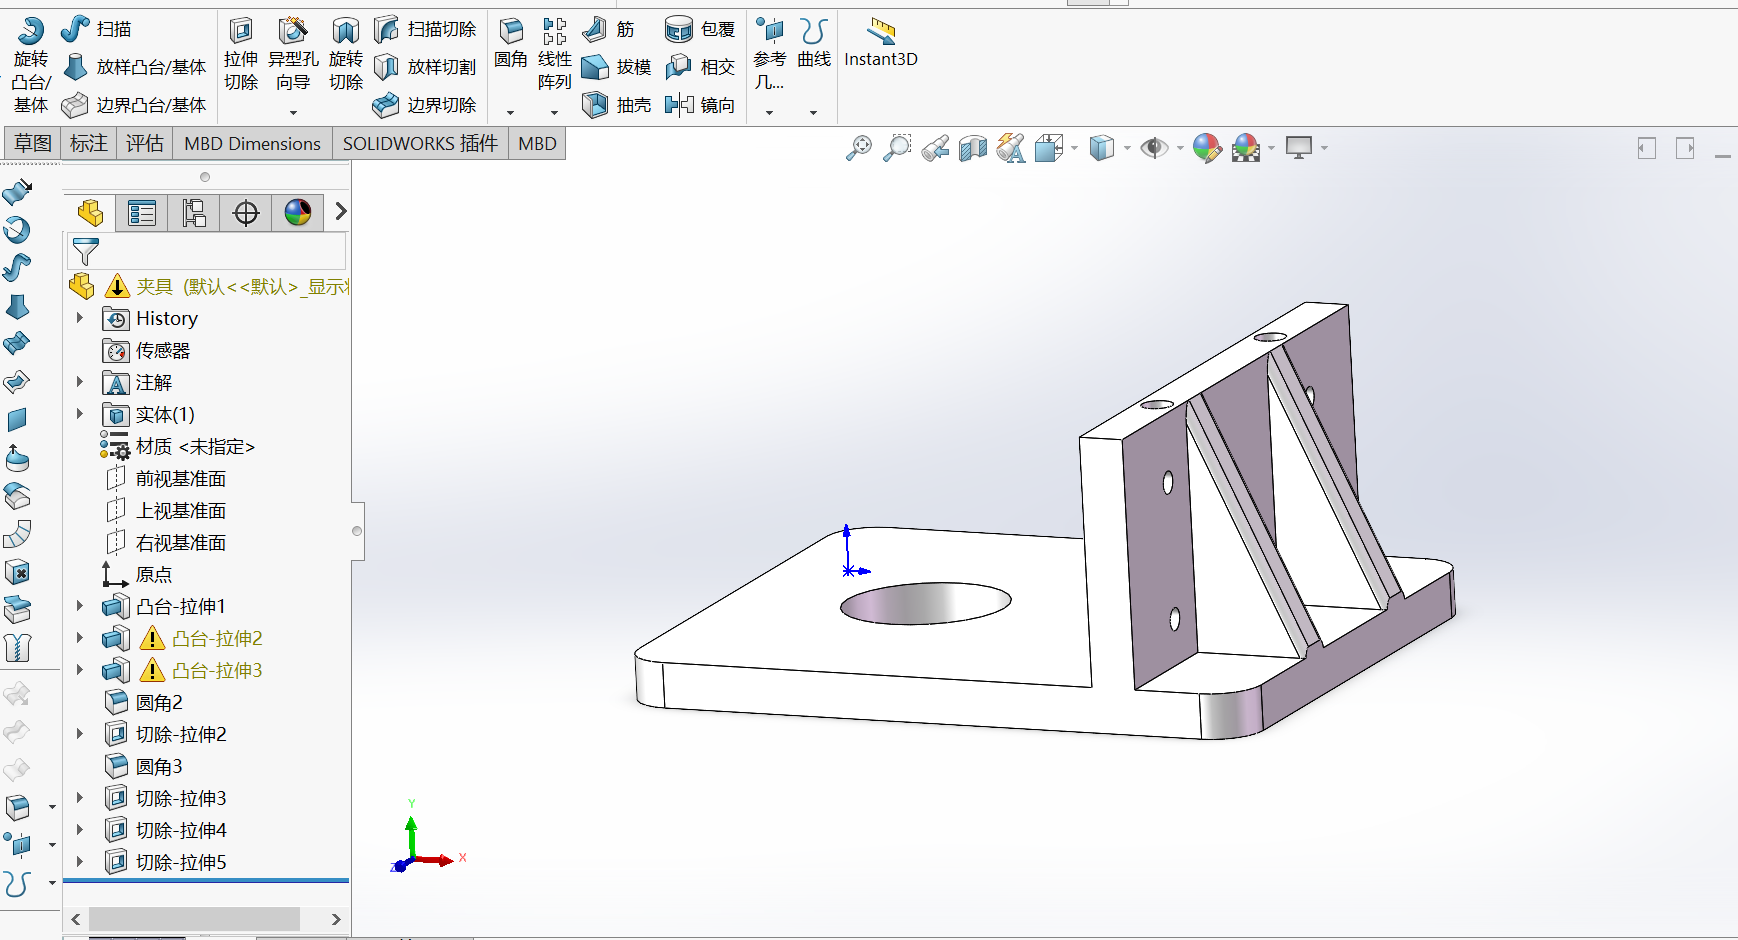Select the Extruded Cut (拉伸切除) tool
1738x940 pixels.
click(241, 55)
